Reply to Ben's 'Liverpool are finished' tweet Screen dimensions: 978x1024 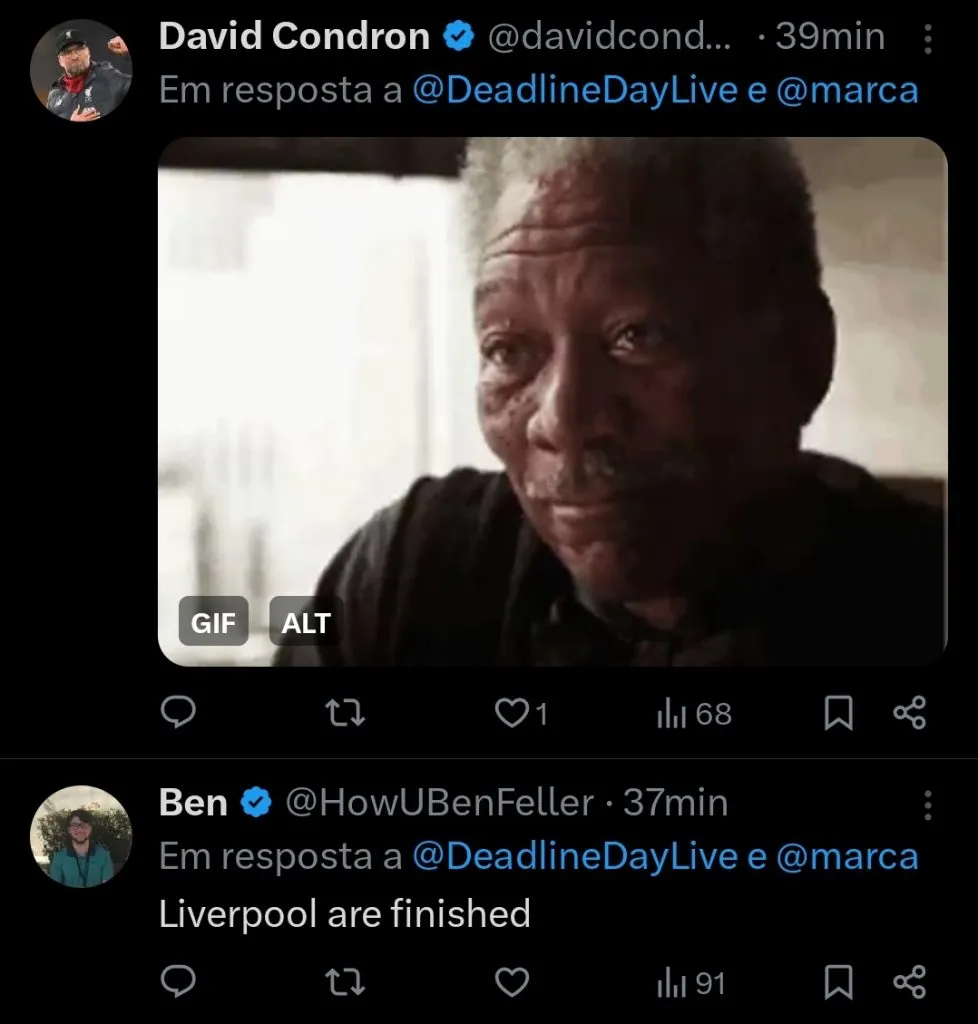coord(180,982)
